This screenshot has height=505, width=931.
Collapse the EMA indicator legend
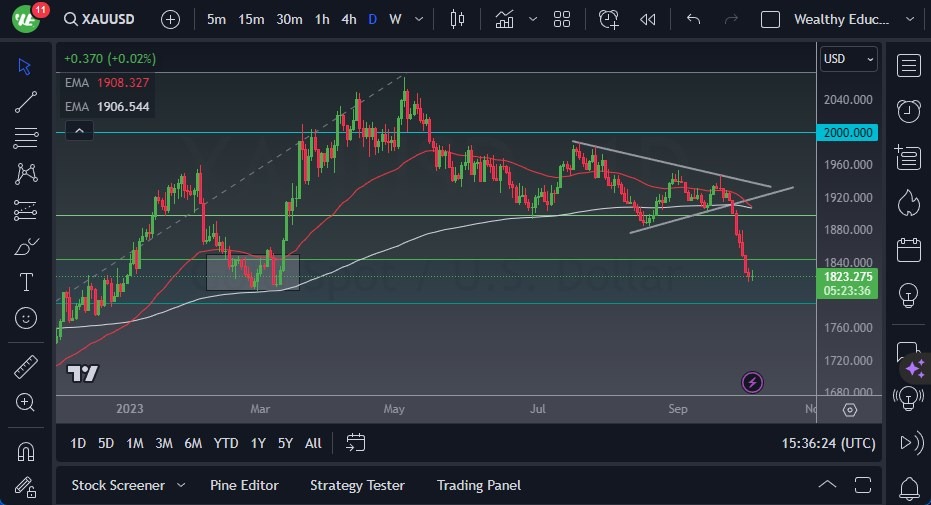[79, 130]
